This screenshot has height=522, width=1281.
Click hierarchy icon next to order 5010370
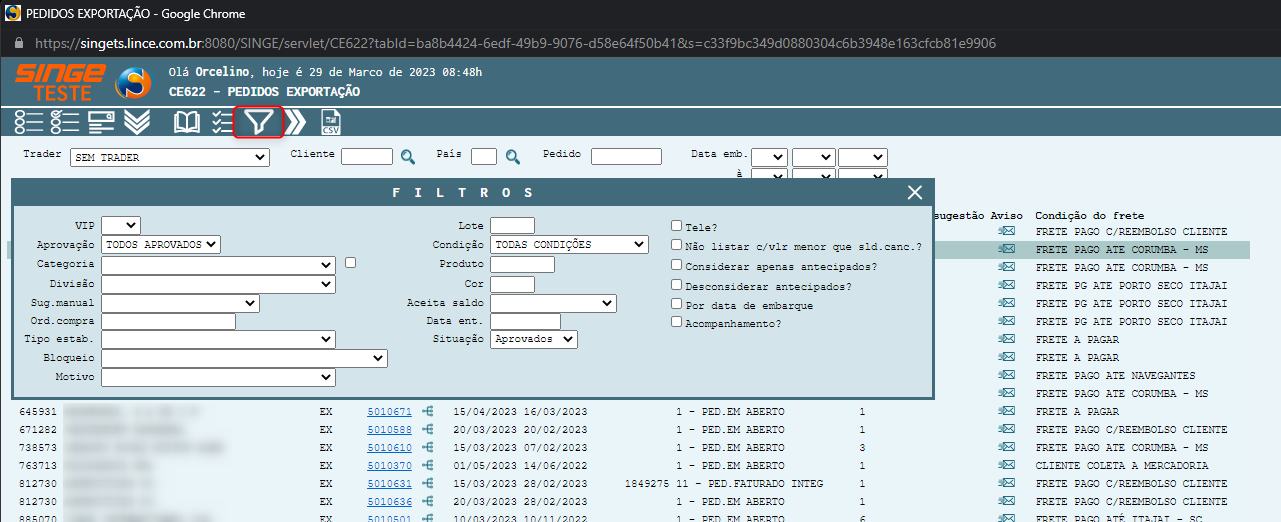click(428, 465)
